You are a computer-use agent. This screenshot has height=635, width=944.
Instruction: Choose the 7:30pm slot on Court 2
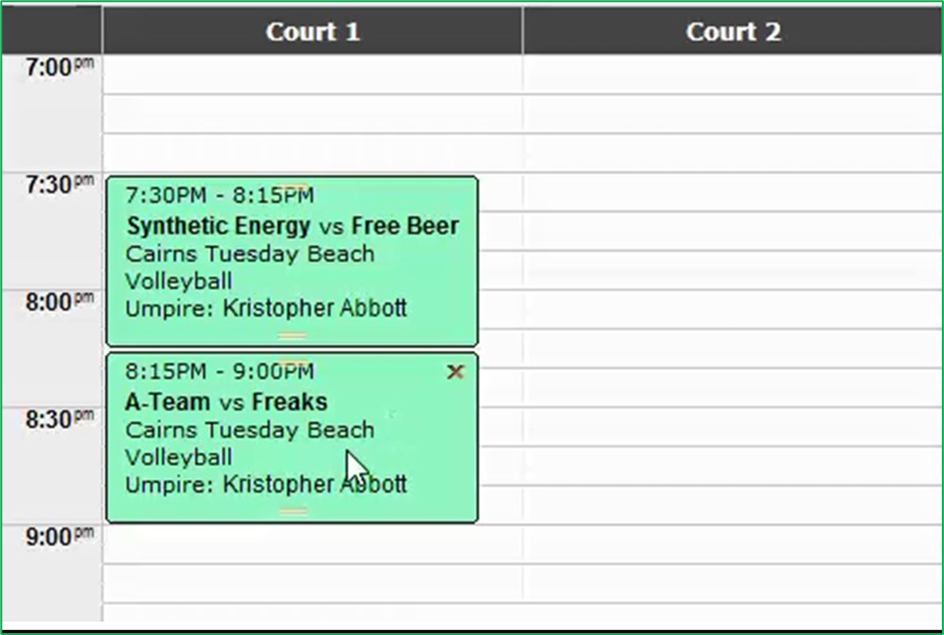[x=733, y=192]
